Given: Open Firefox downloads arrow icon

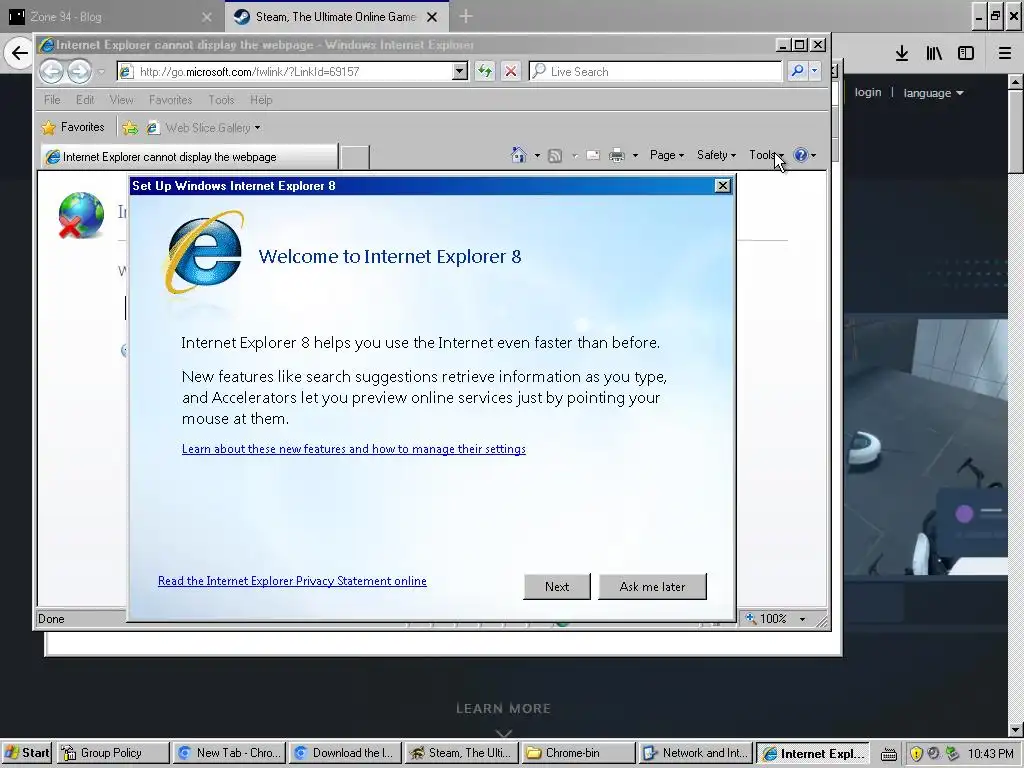Looking at the screenshot, I should (x=902, y=54).
